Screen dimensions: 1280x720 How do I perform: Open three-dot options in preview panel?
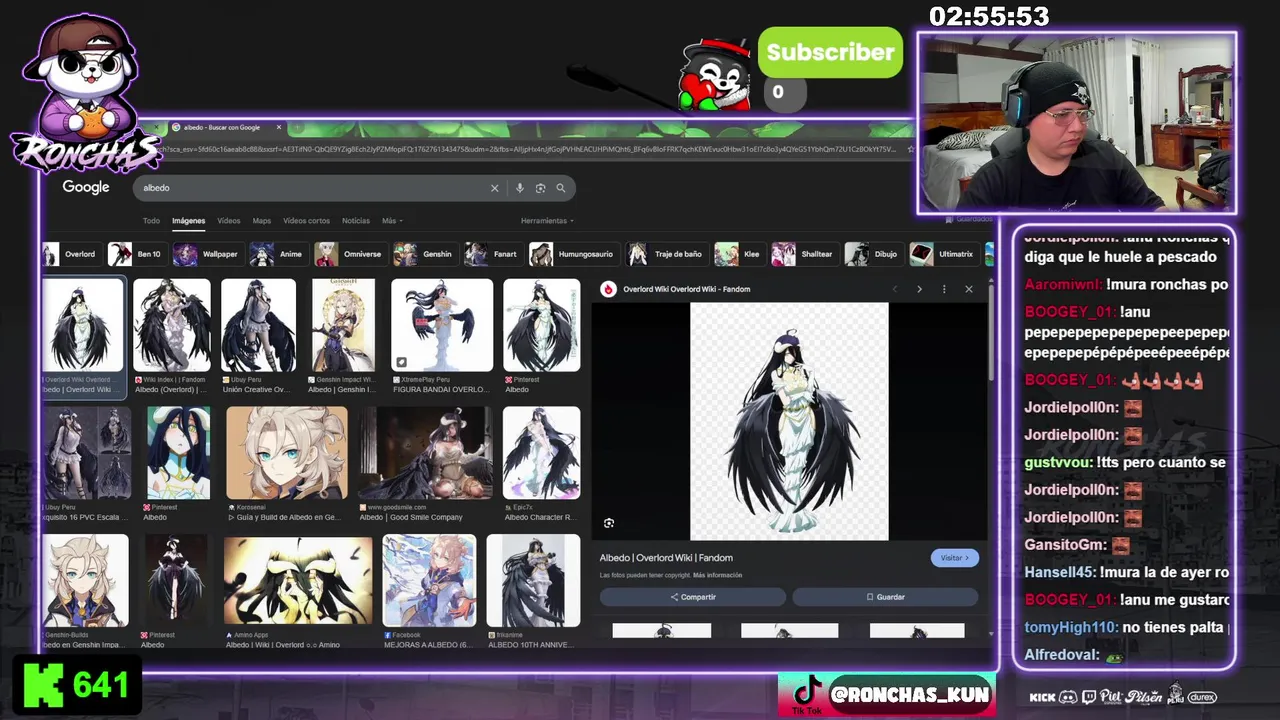click(x=944, y=289)
